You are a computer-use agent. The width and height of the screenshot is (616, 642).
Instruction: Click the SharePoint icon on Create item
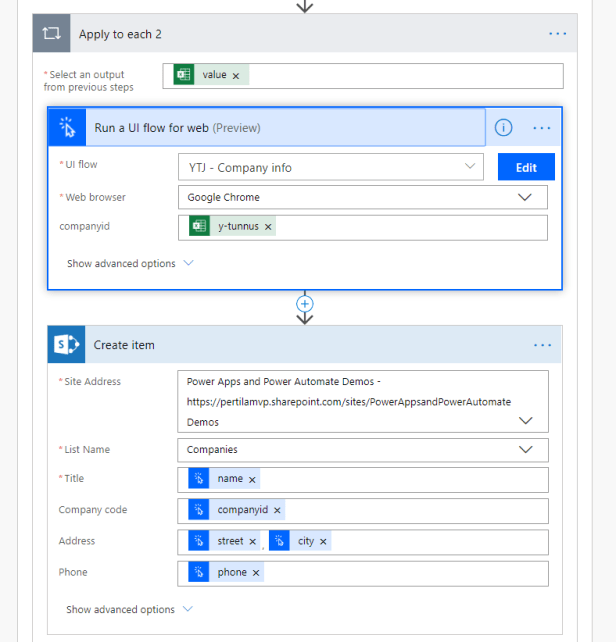pos(66,344)
